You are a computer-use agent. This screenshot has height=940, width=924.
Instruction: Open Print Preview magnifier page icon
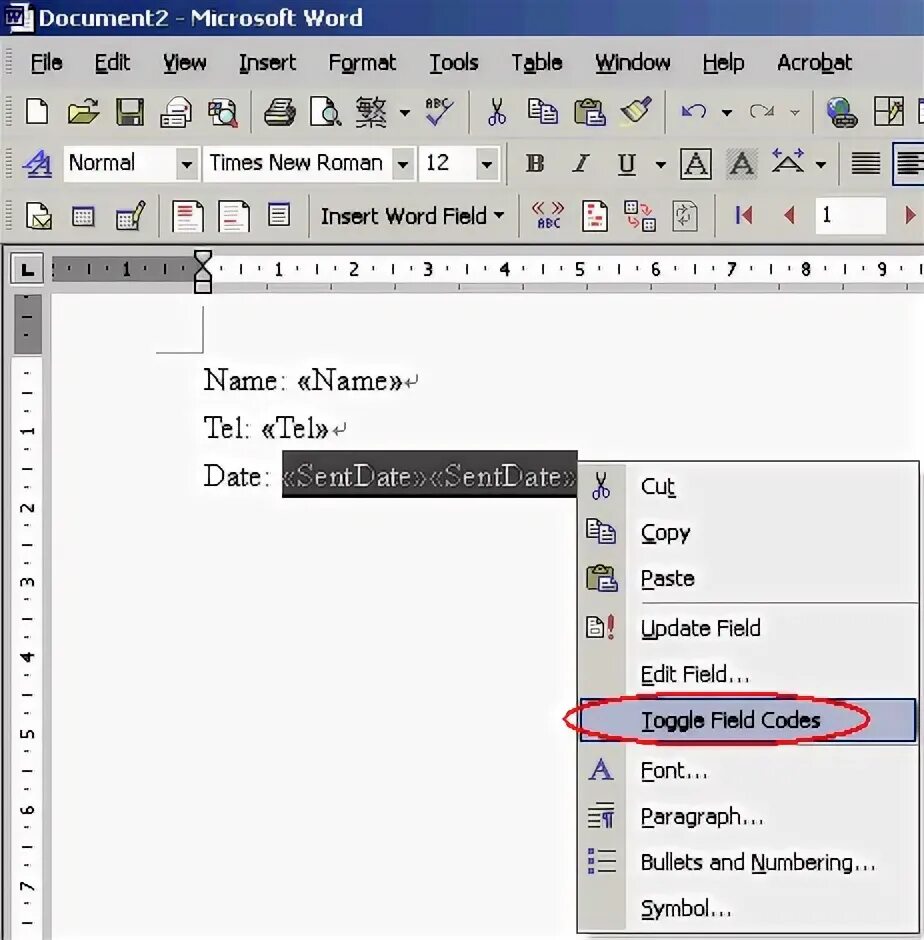pos(326,112)
